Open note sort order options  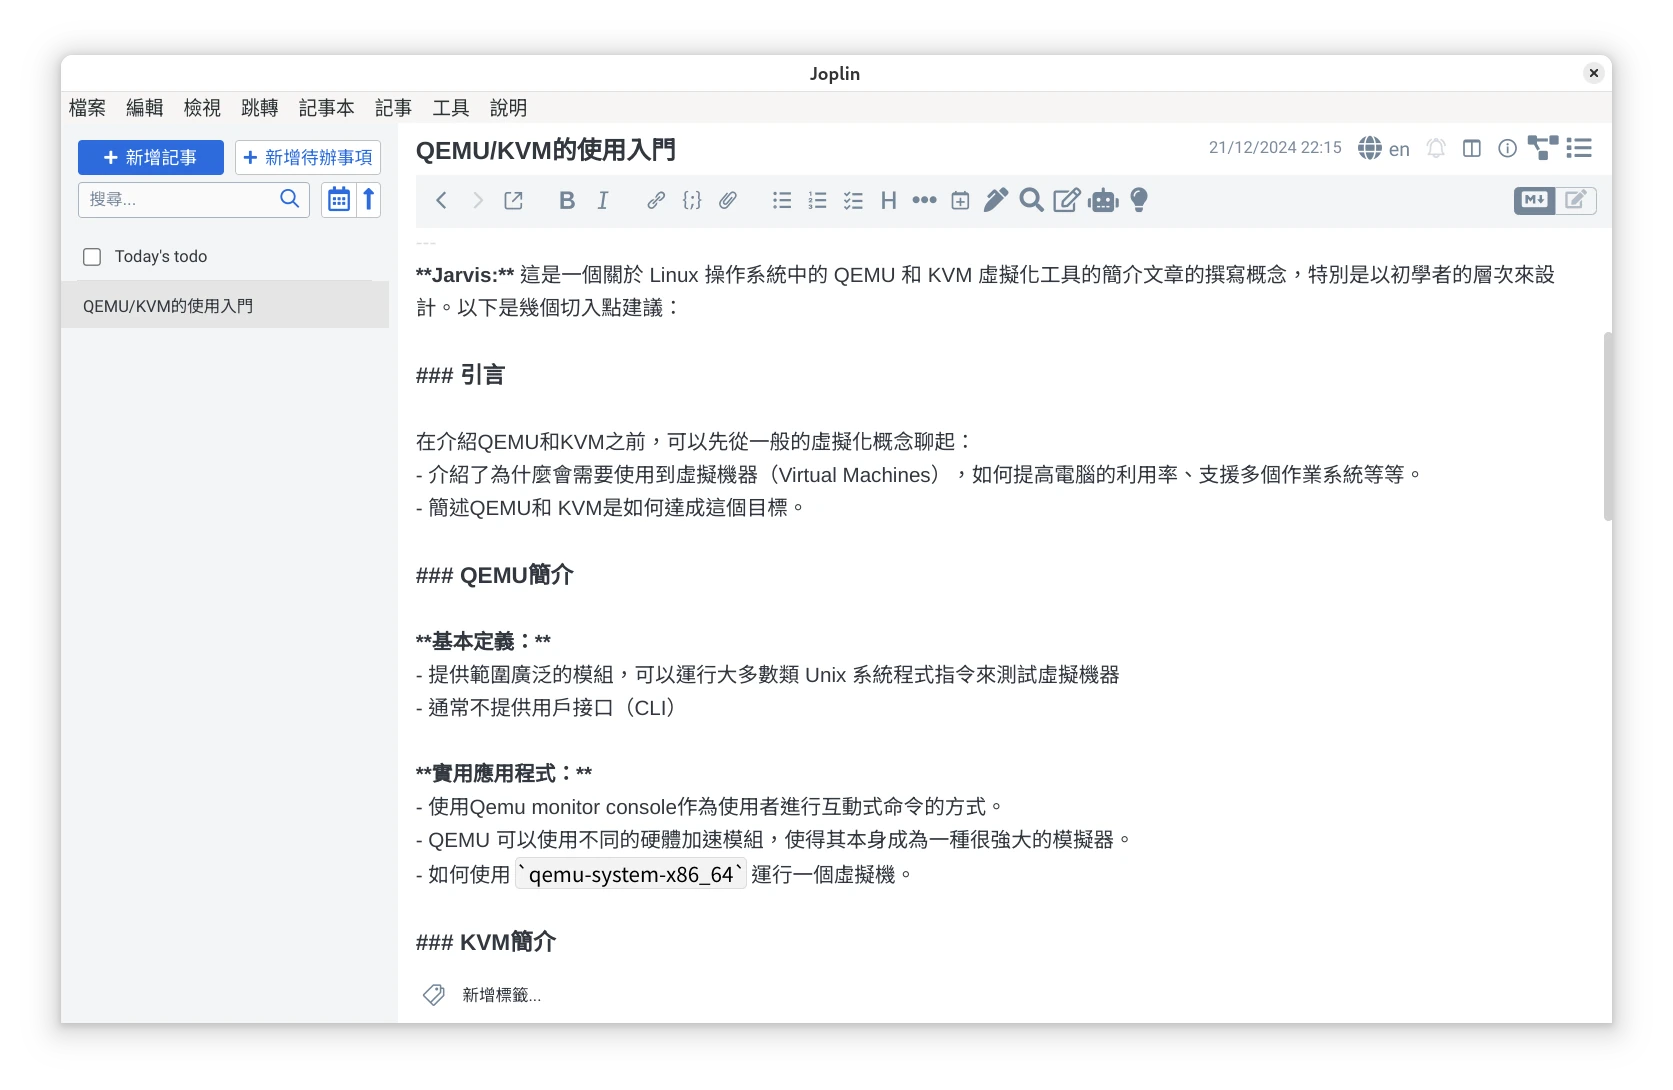(x=368, y=199)
